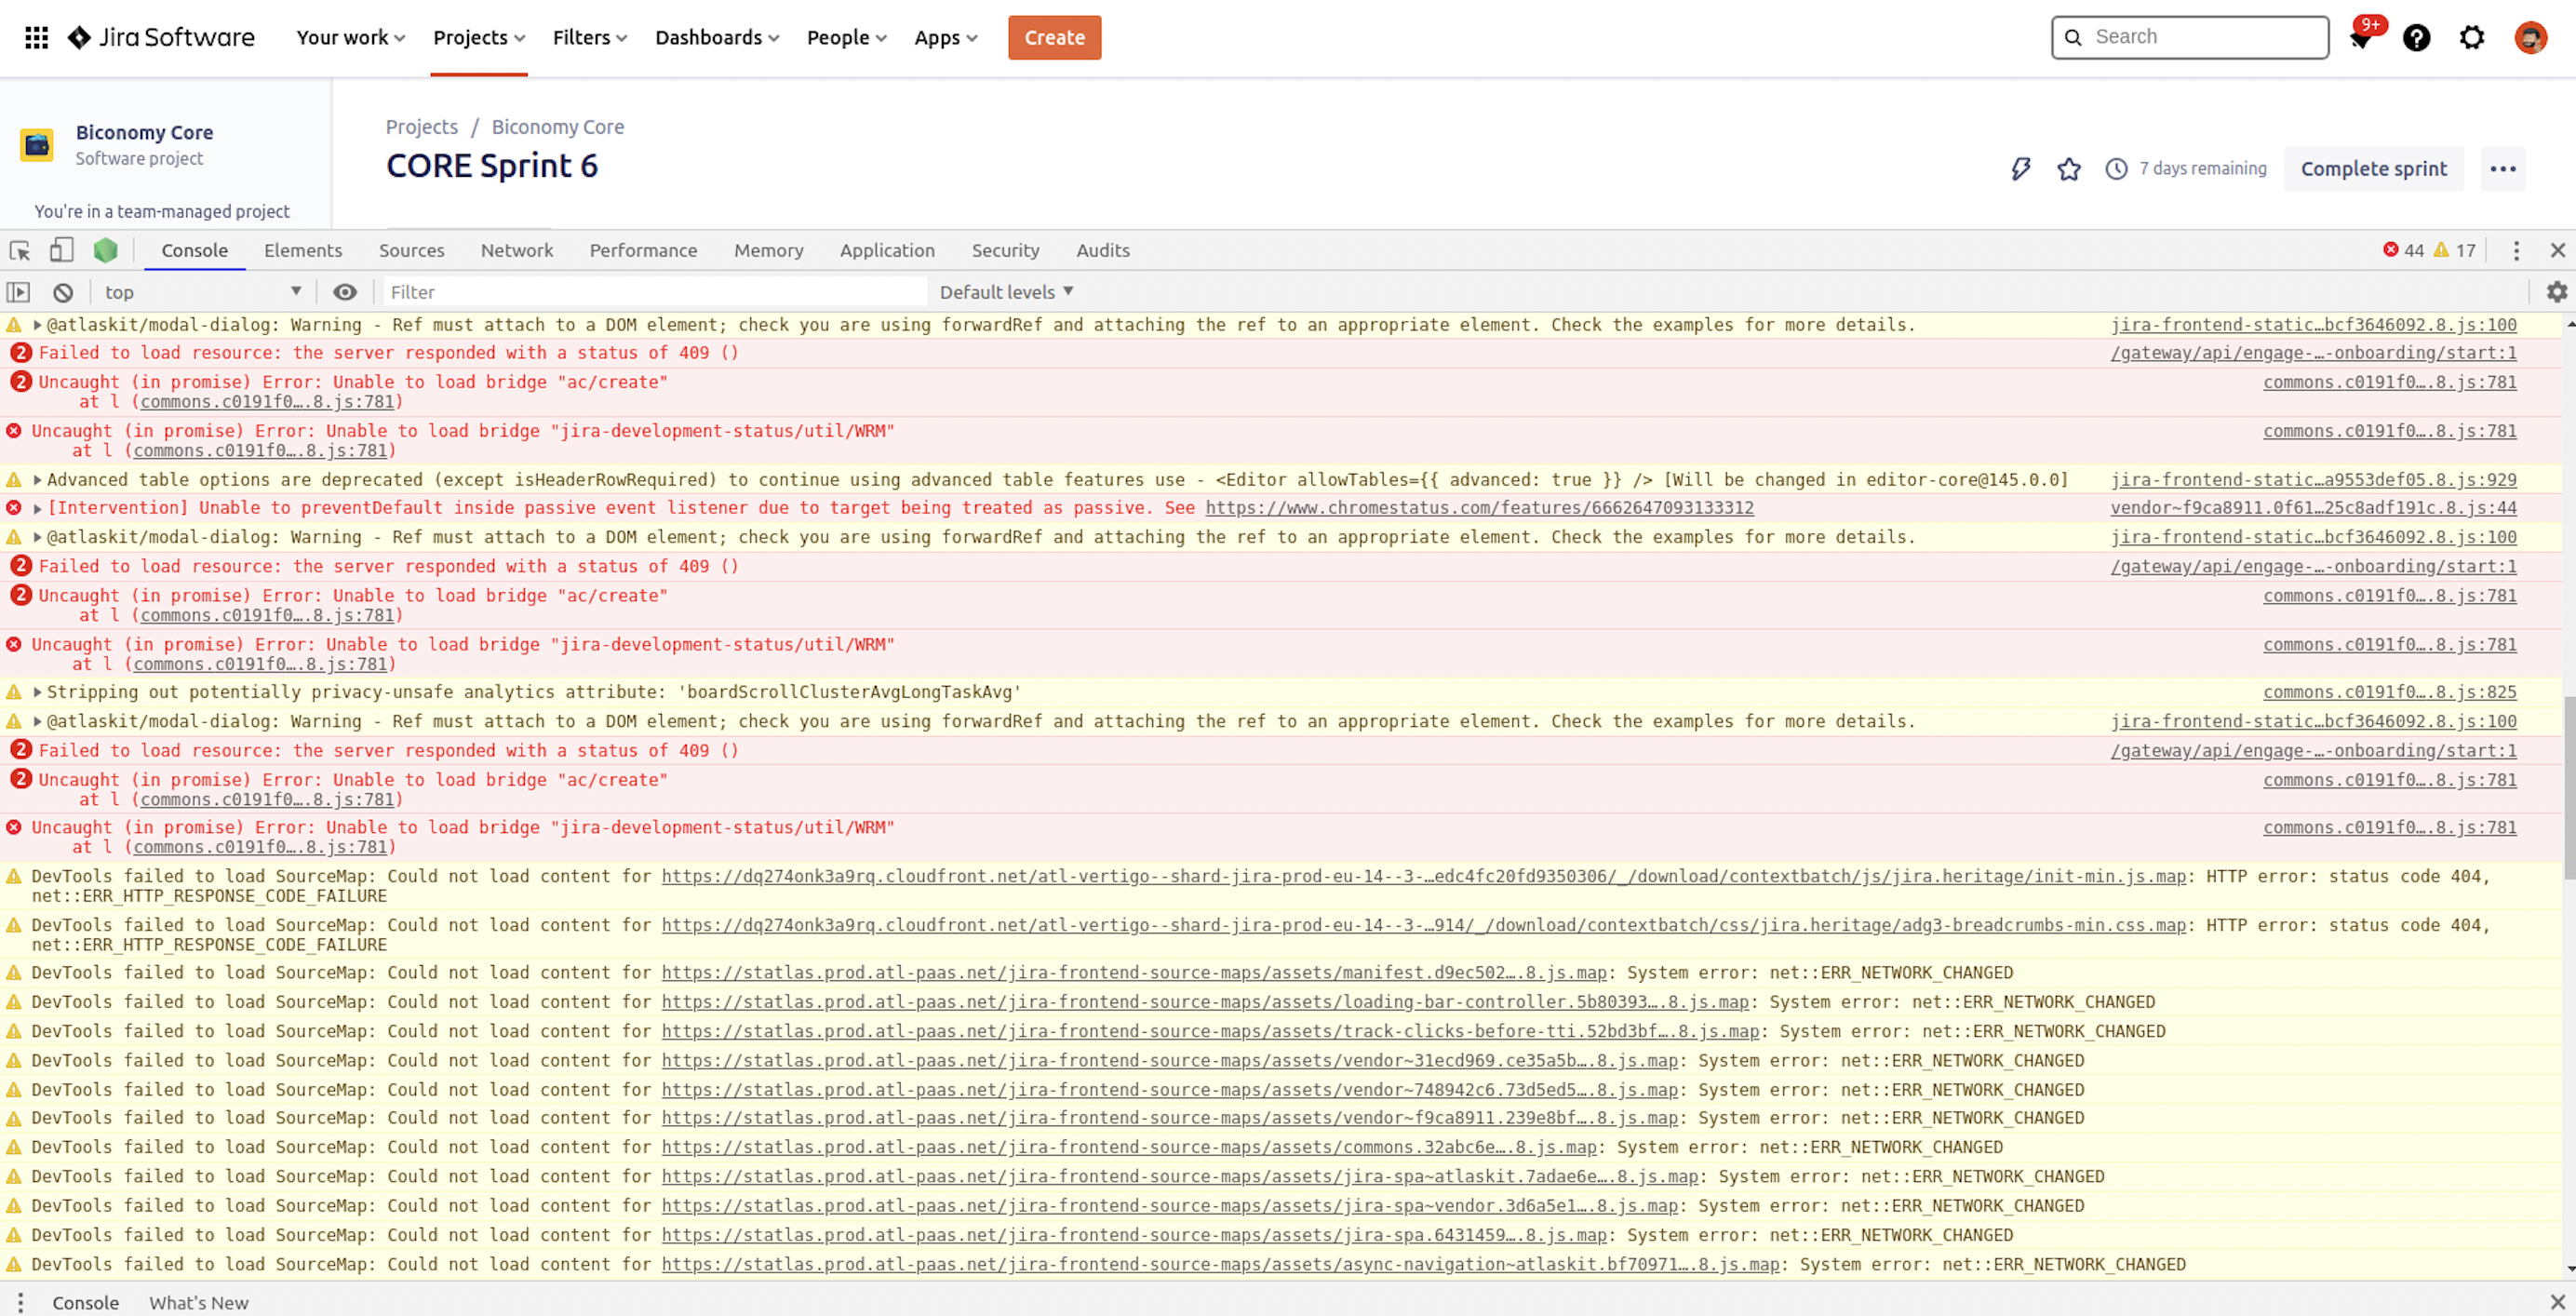Click the 17 warnings counter icon
This screenshot has width=2576, height=1316.
click(2442, 250)
